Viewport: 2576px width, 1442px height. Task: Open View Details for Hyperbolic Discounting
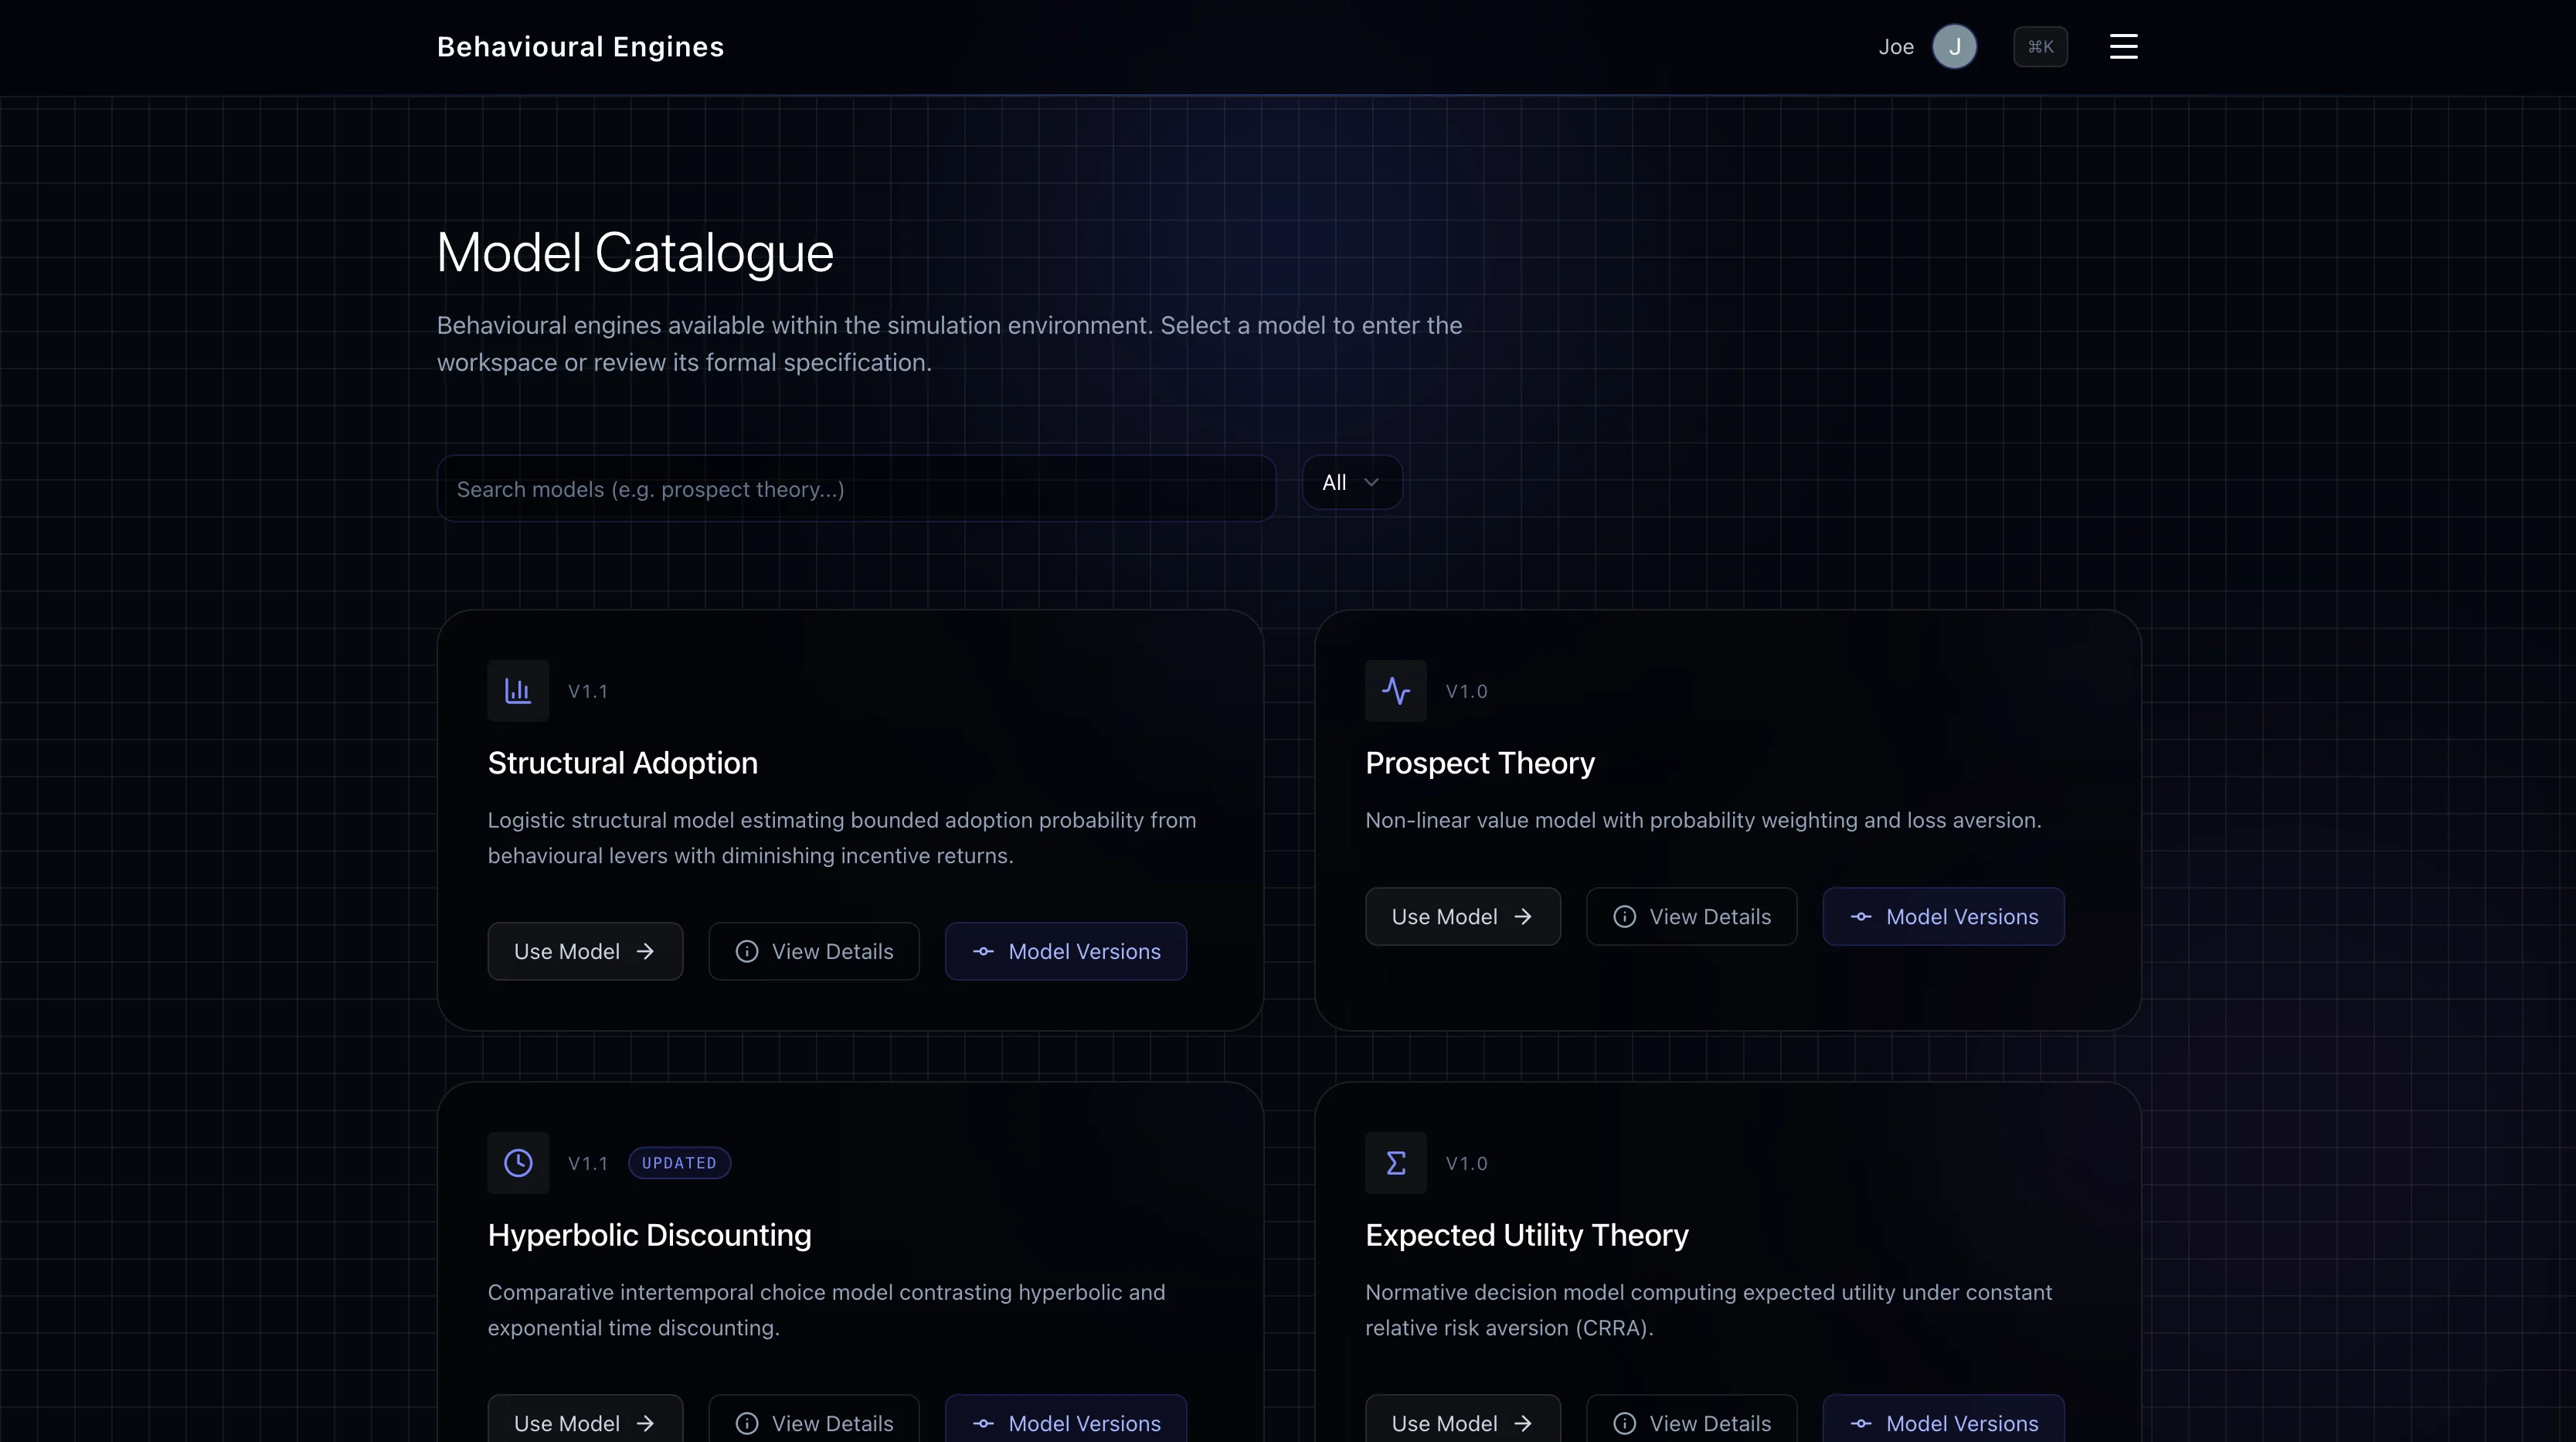813,1423
